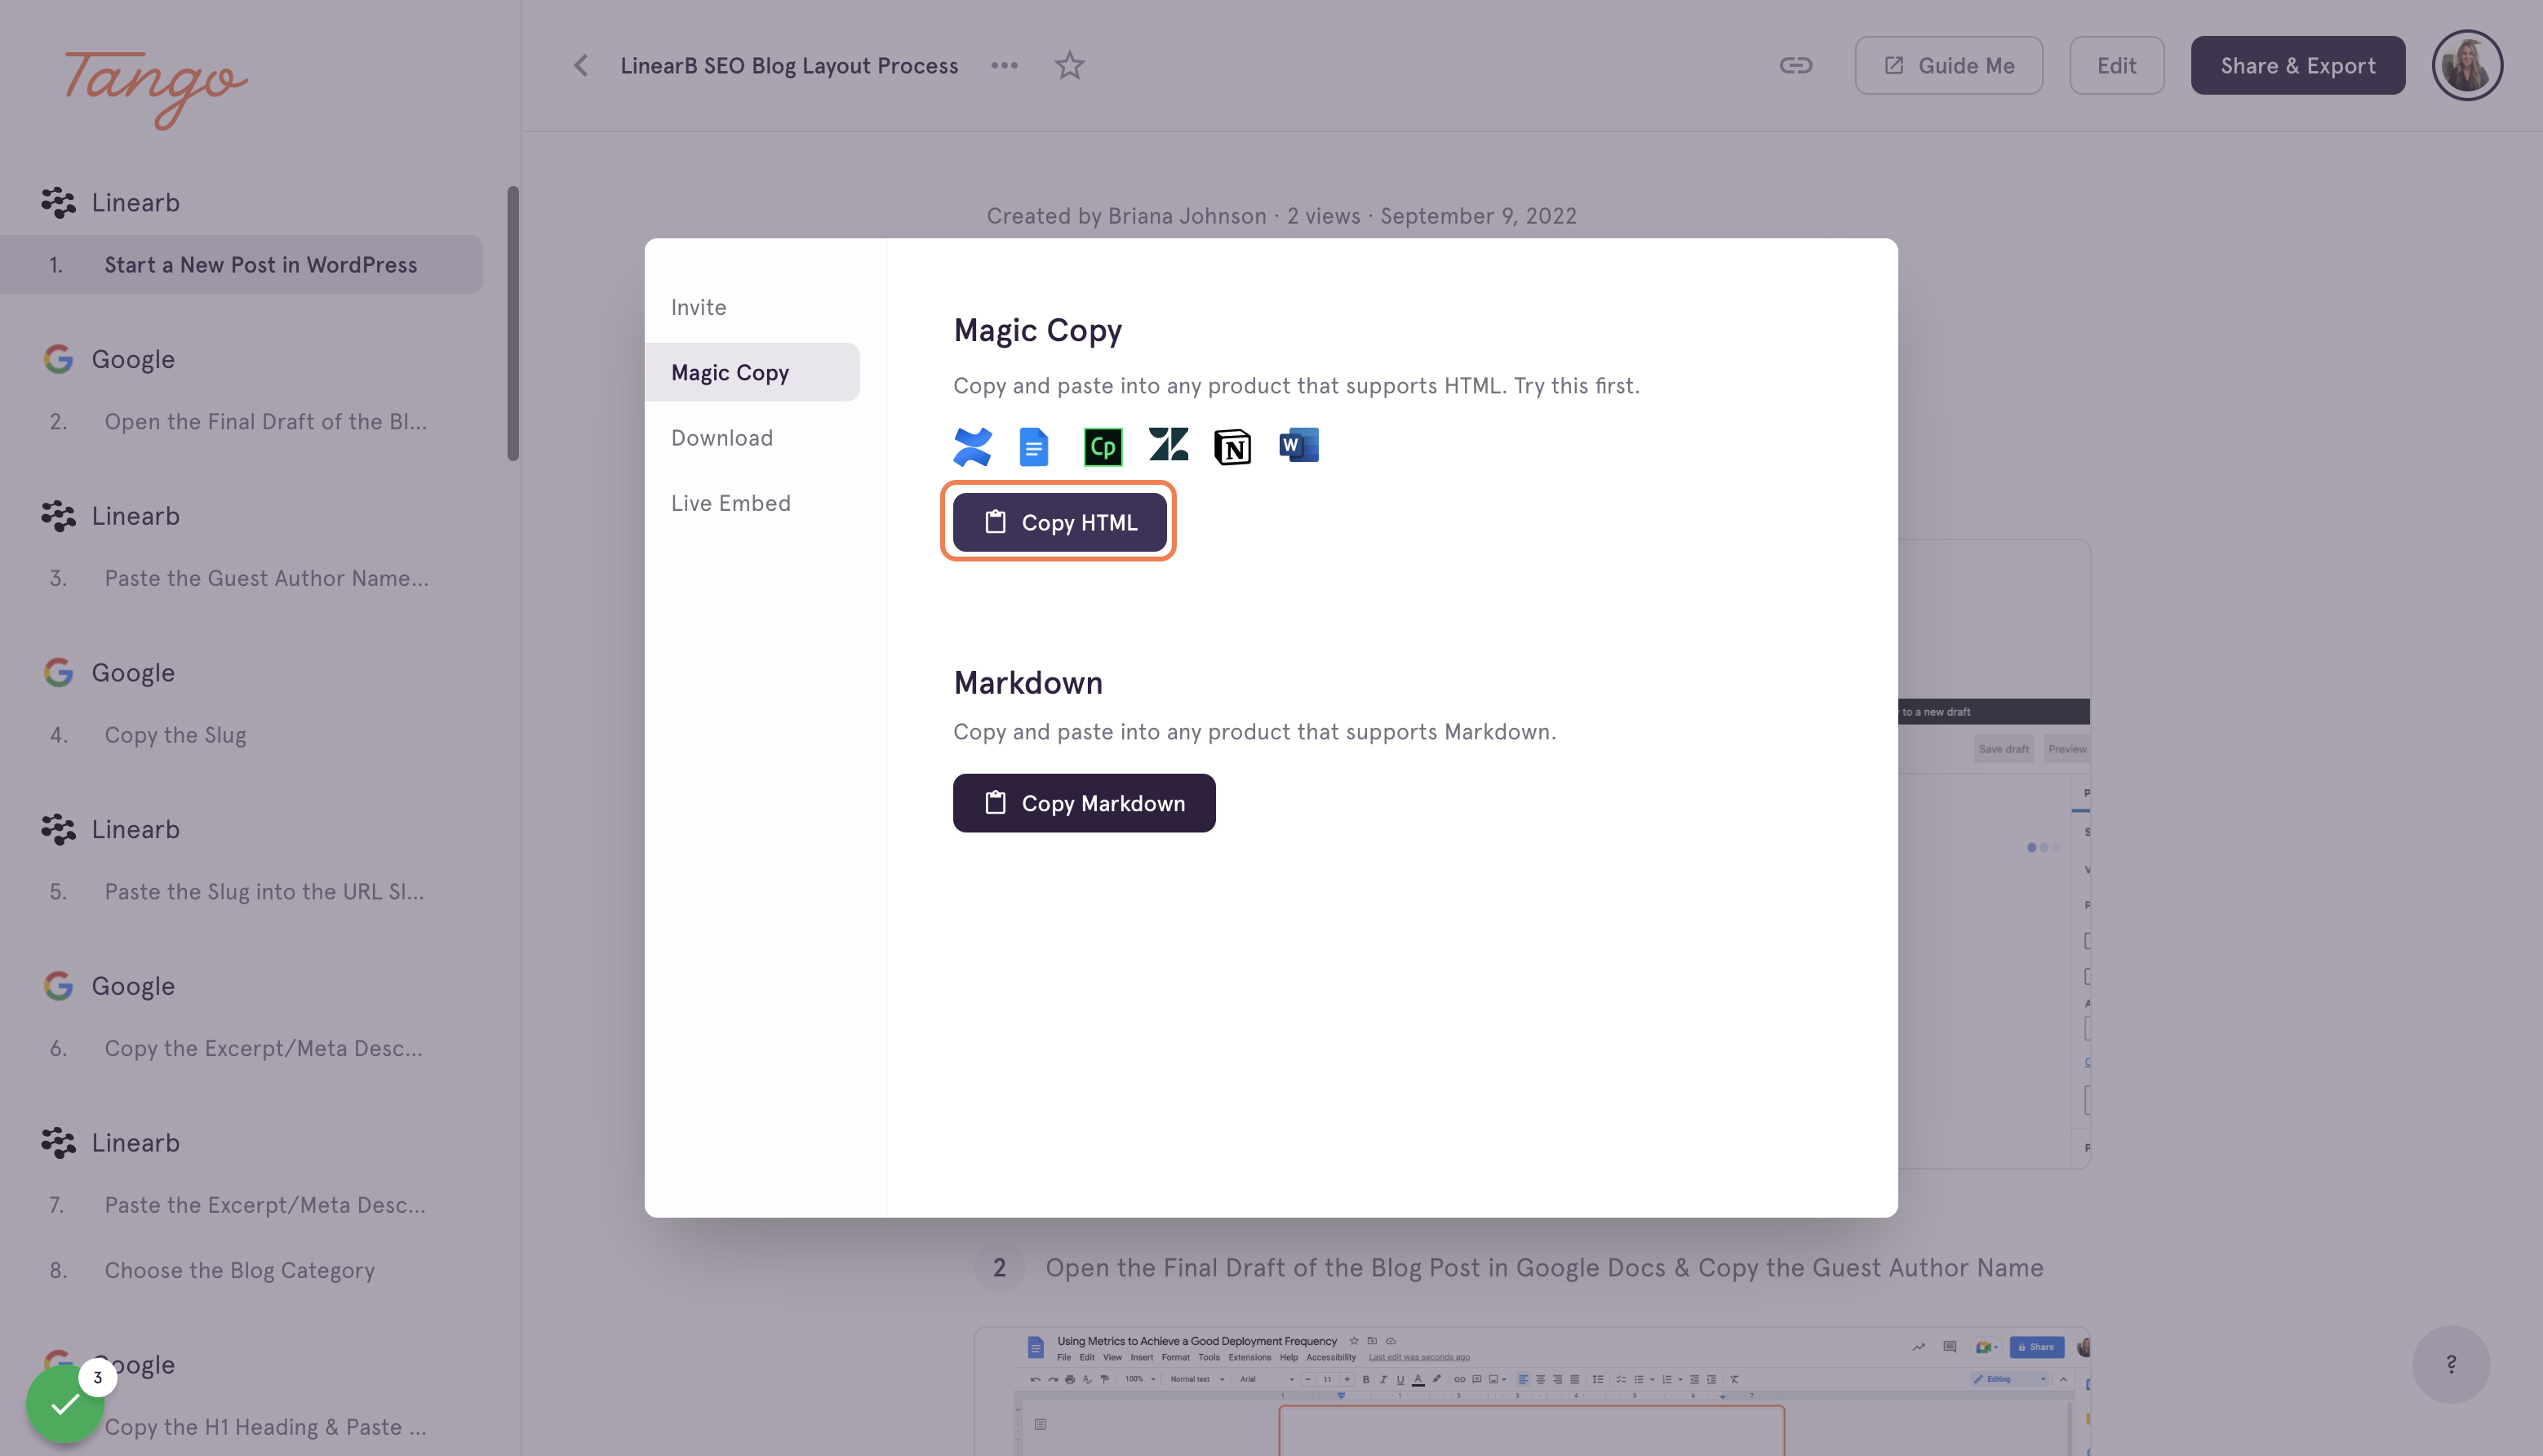This screenshot has height=1456, width=2543.
Task: Click the LinearB SEO Blog Layout Process title
Action: [x=789, y=66]
